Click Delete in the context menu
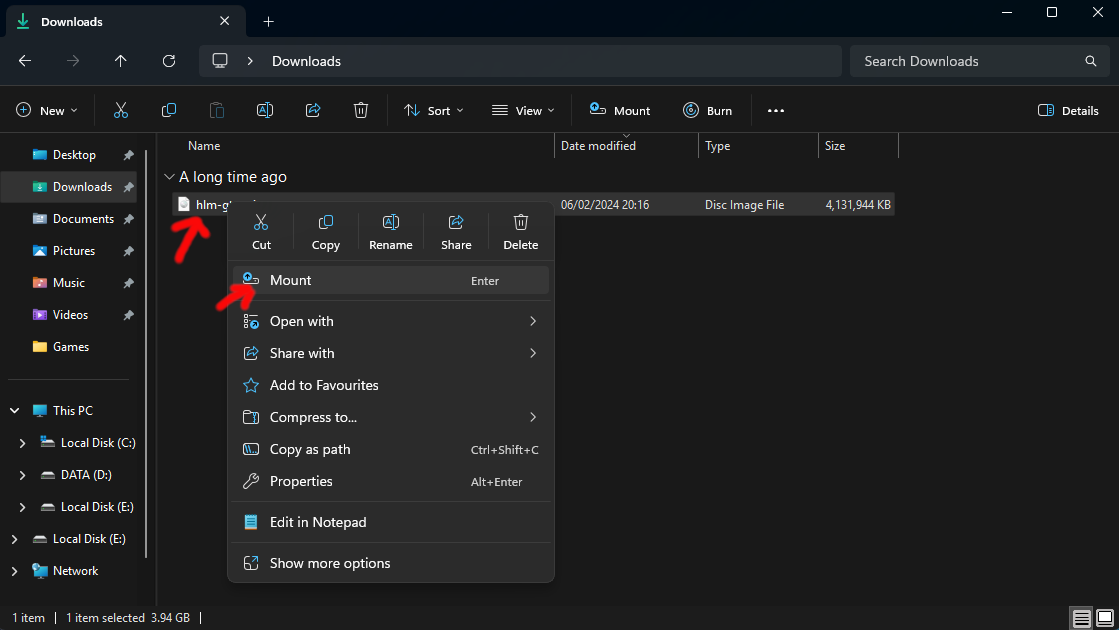Image resolution: width=1119 pixels, height=630 pixels. 521,232
